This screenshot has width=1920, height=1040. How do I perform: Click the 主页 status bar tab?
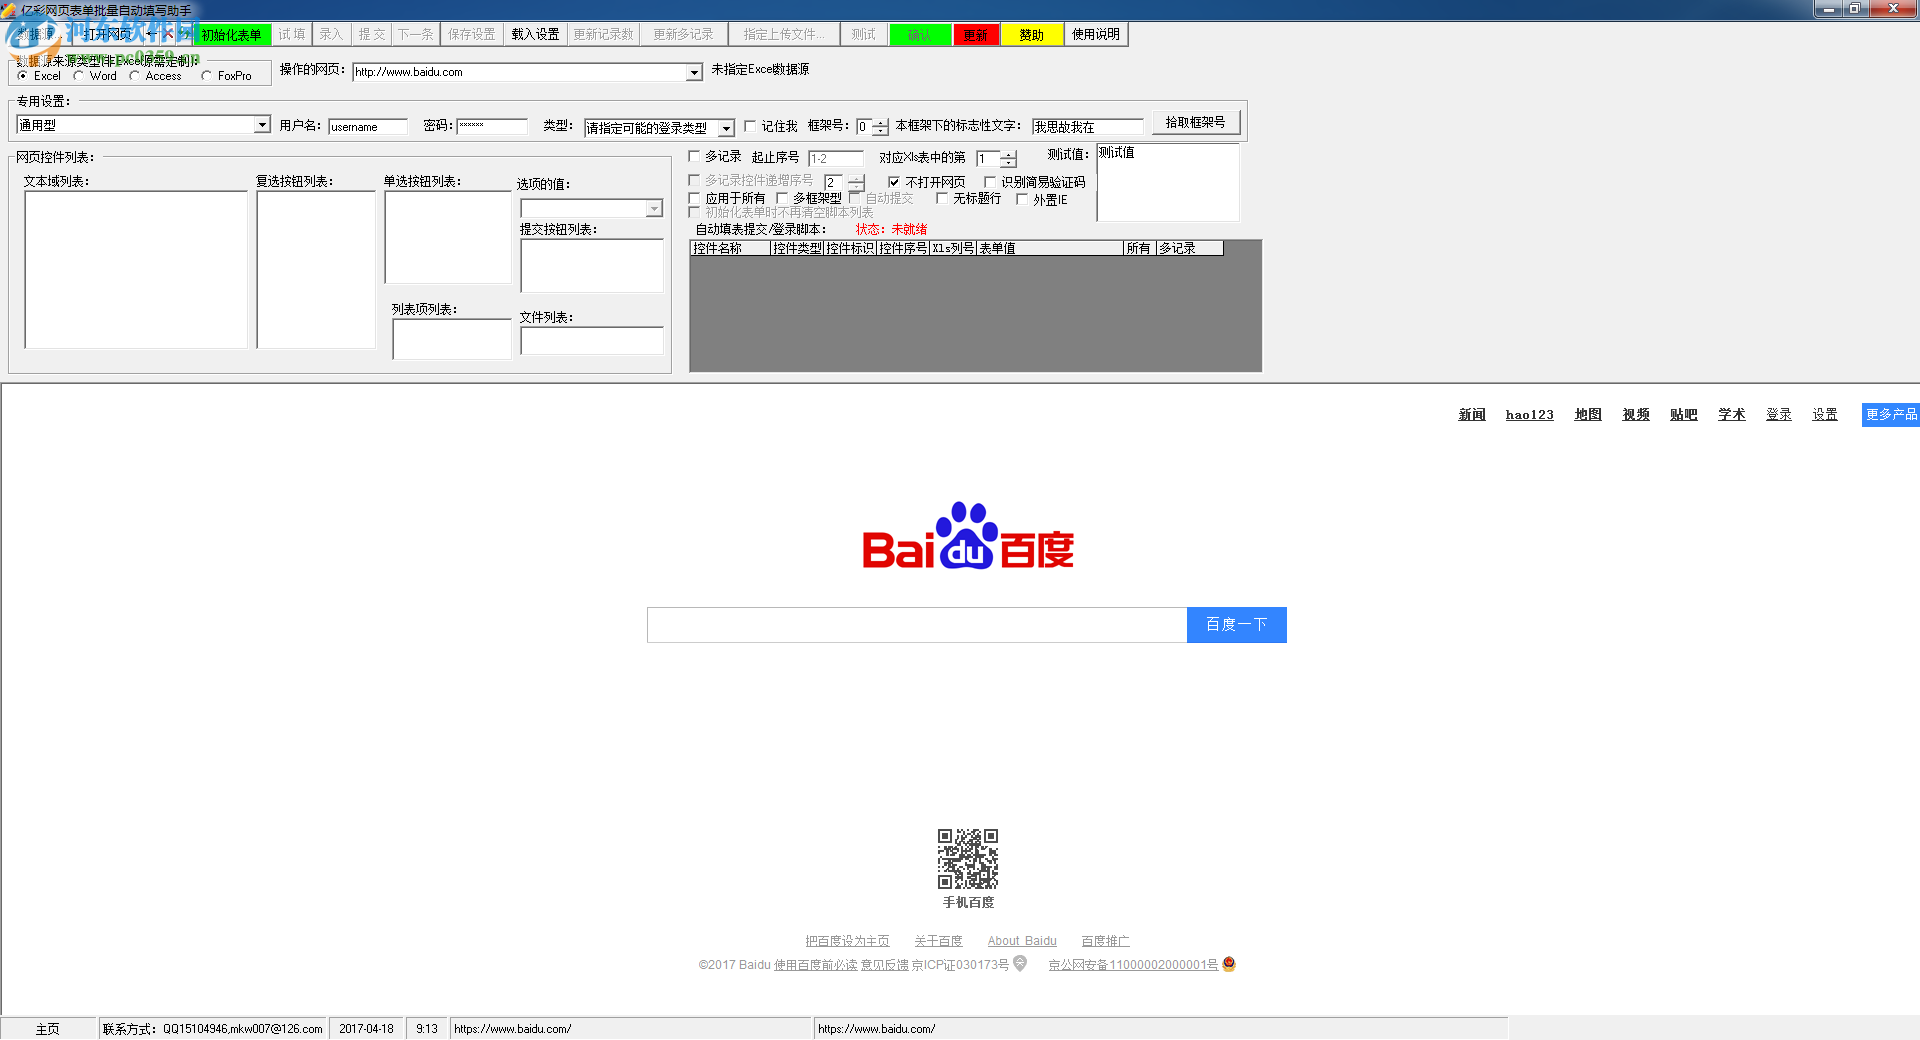tap(48, 1029)
